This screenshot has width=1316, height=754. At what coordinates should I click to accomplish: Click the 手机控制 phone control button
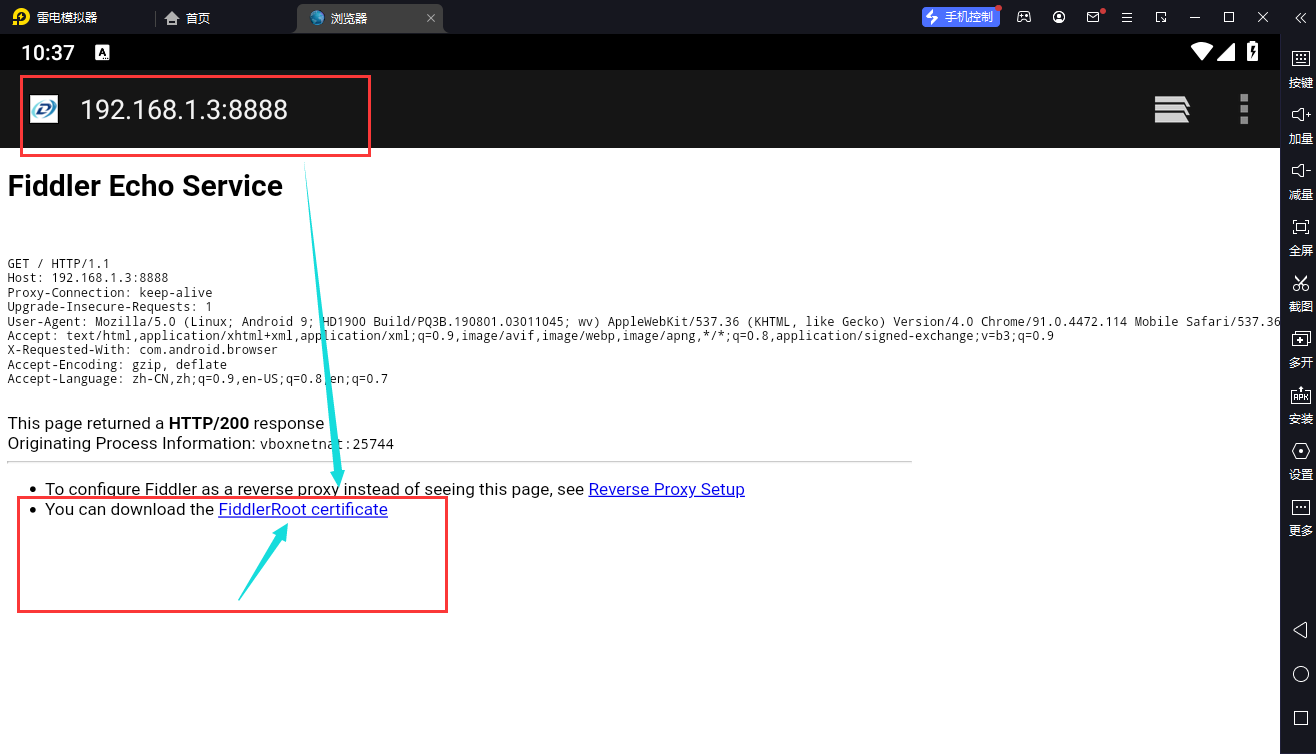tap(960, 17)
